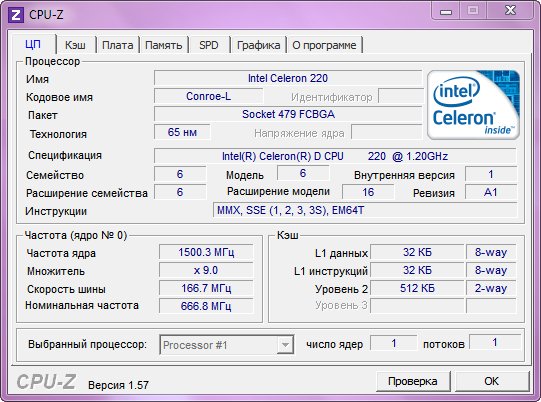Switch to the Кэш tab
541x402 pixels.
pyautogui.click(x=75, y=45)
